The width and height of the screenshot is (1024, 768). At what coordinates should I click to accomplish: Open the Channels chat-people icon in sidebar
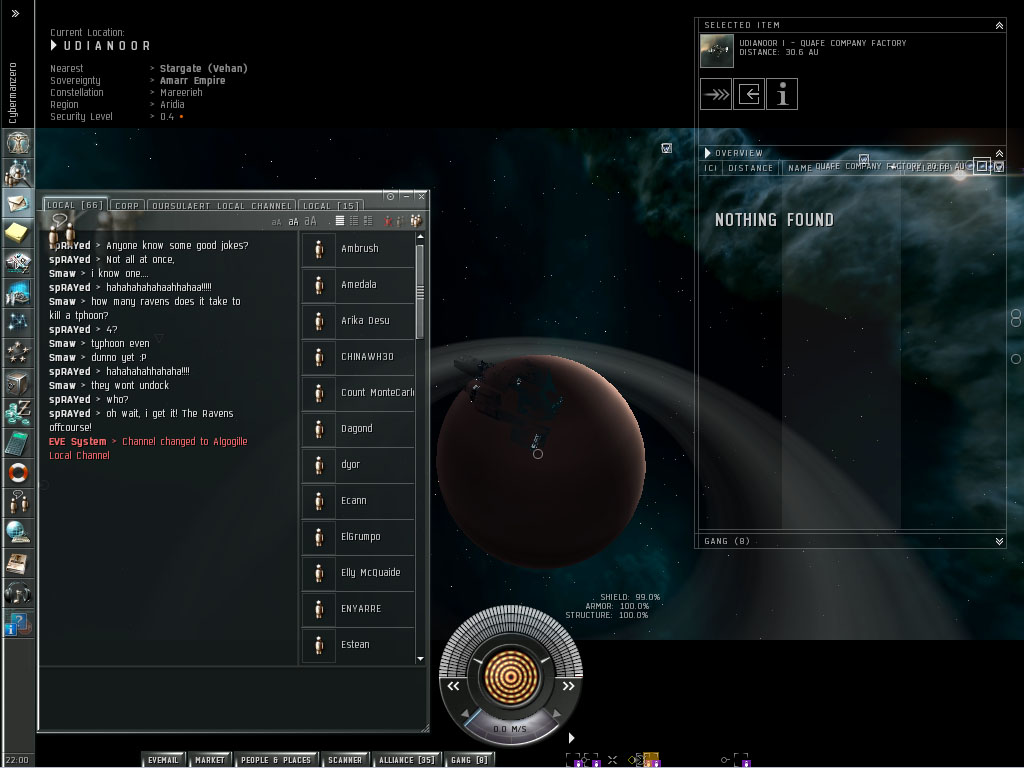click(18, 504)
